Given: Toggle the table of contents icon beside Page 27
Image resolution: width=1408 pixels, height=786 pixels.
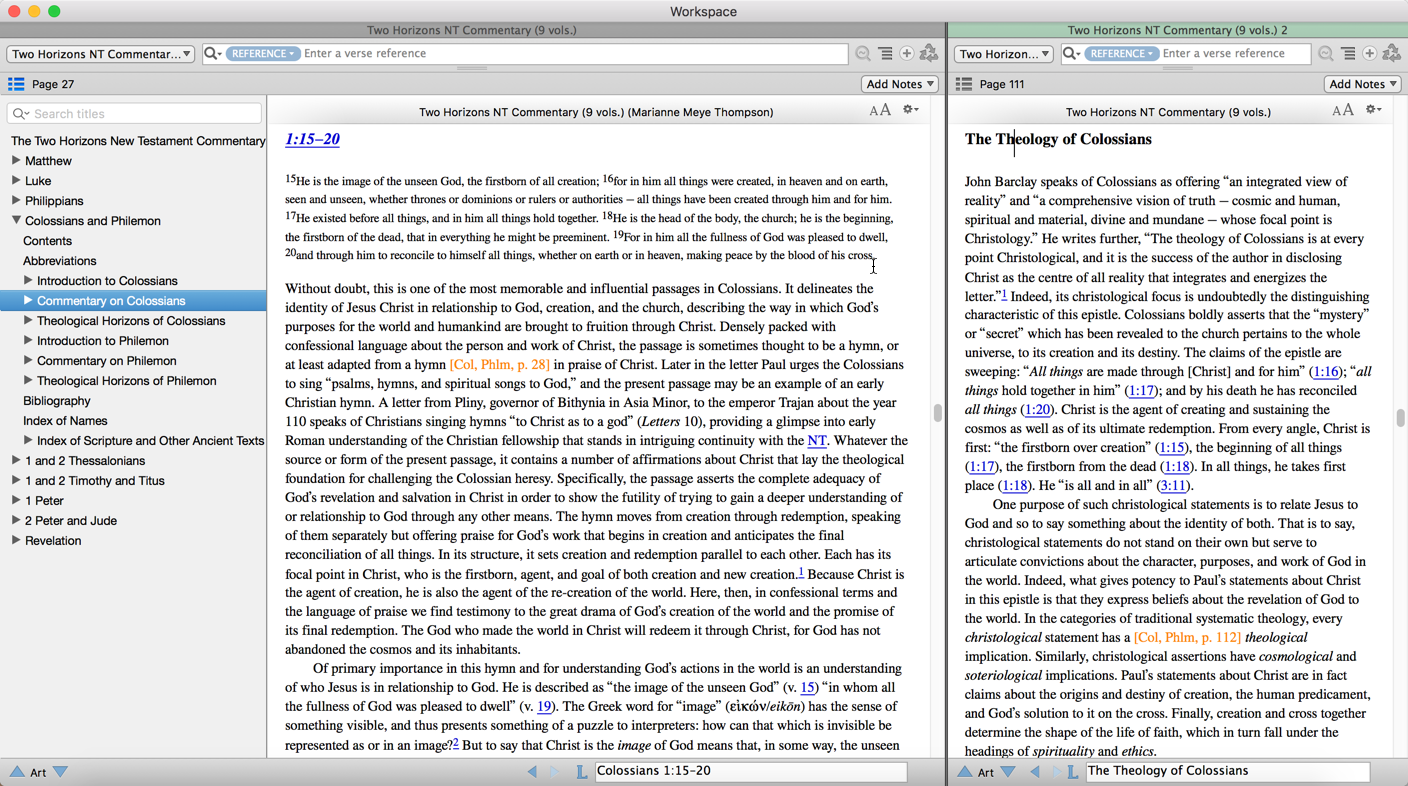Looking at the screenshot, I should 16,84.
